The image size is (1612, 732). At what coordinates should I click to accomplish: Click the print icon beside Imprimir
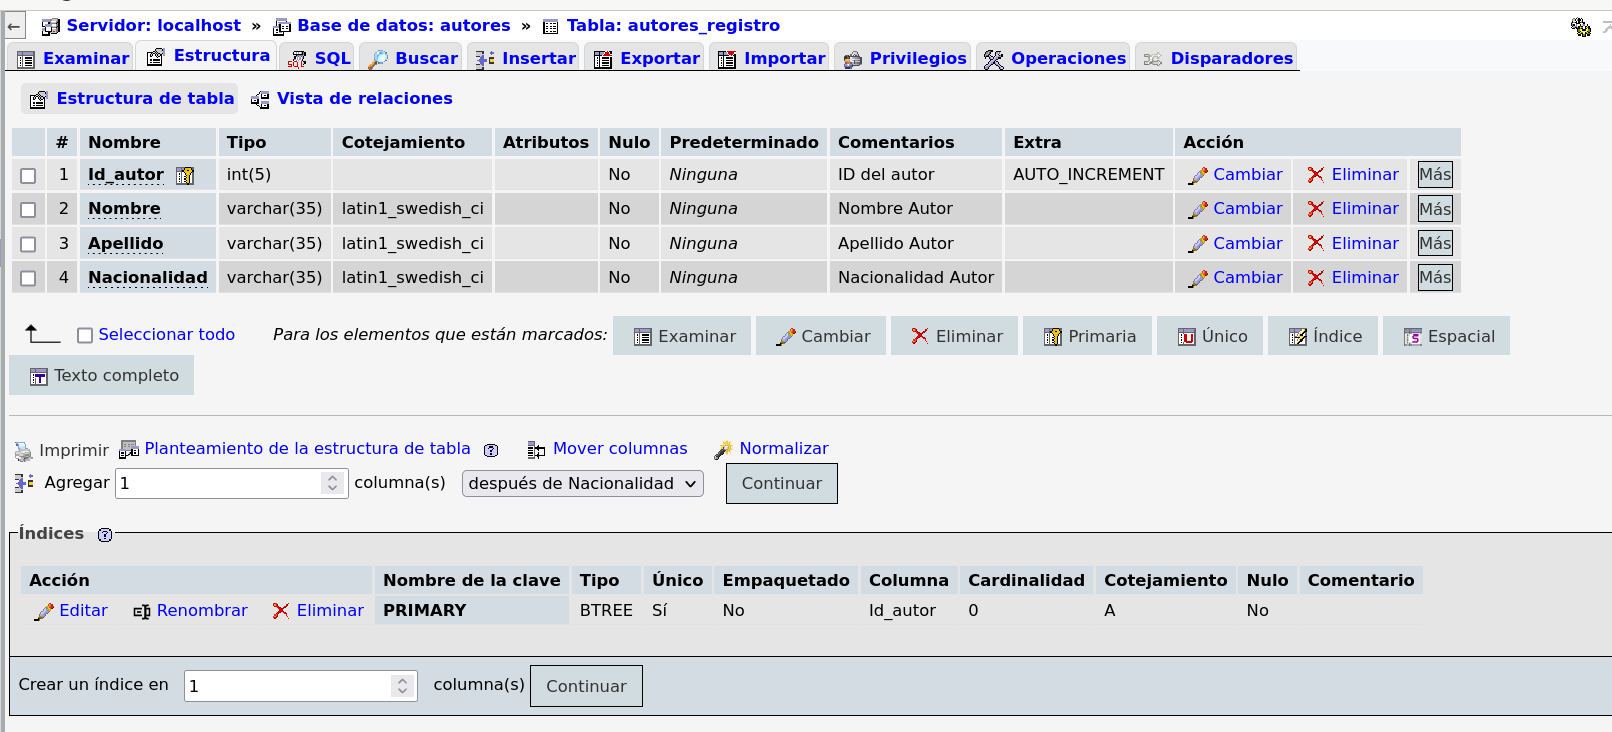[23, 451]
